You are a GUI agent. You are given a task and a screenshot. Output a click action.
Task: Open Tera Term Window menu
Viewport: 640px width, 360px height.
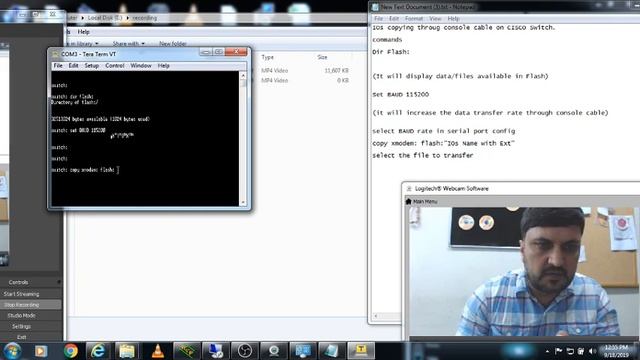point(141,66)
